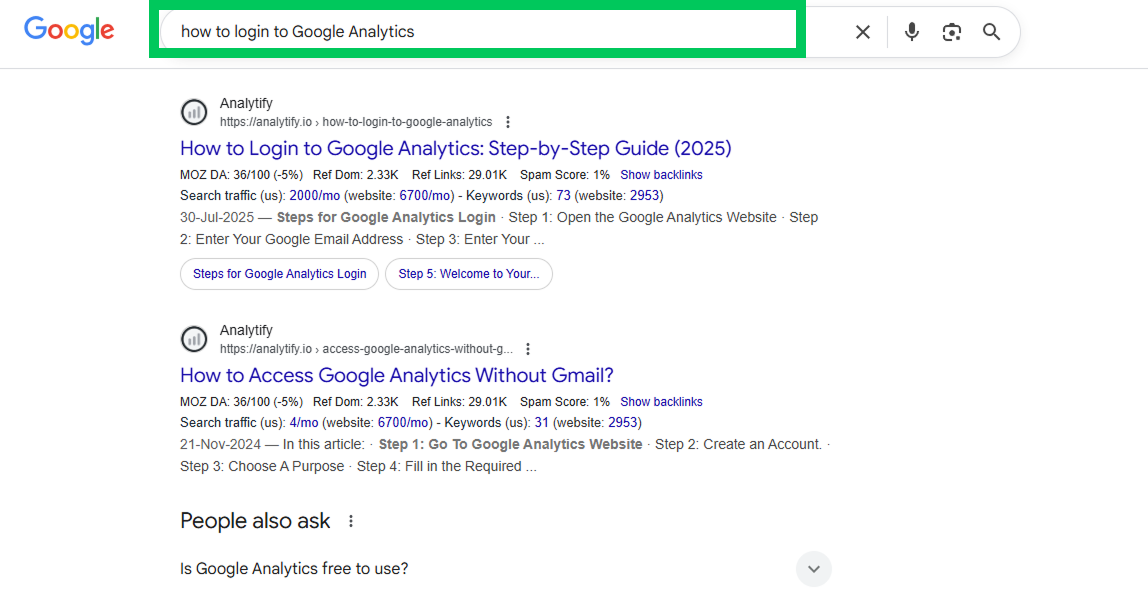
Task: Activate voice search with the microphone icon
Action: tap(911, 31)
